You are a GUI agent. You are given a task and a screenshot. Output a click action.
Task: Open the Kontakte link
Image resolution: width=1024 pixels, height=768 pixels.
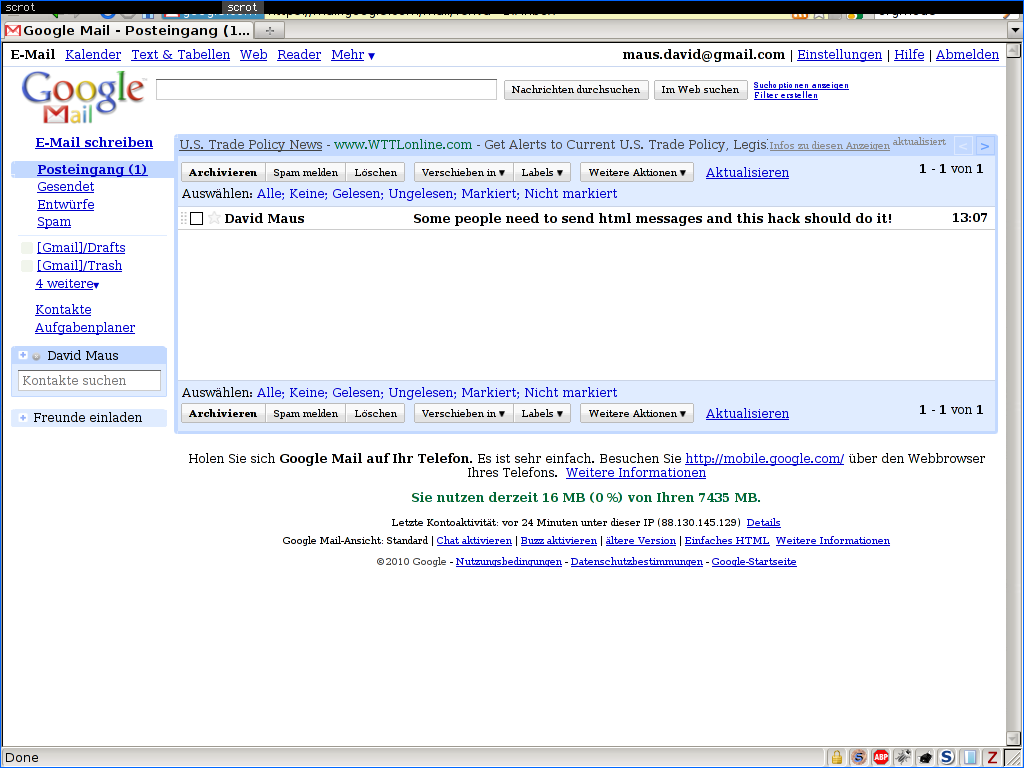(63, 310)
